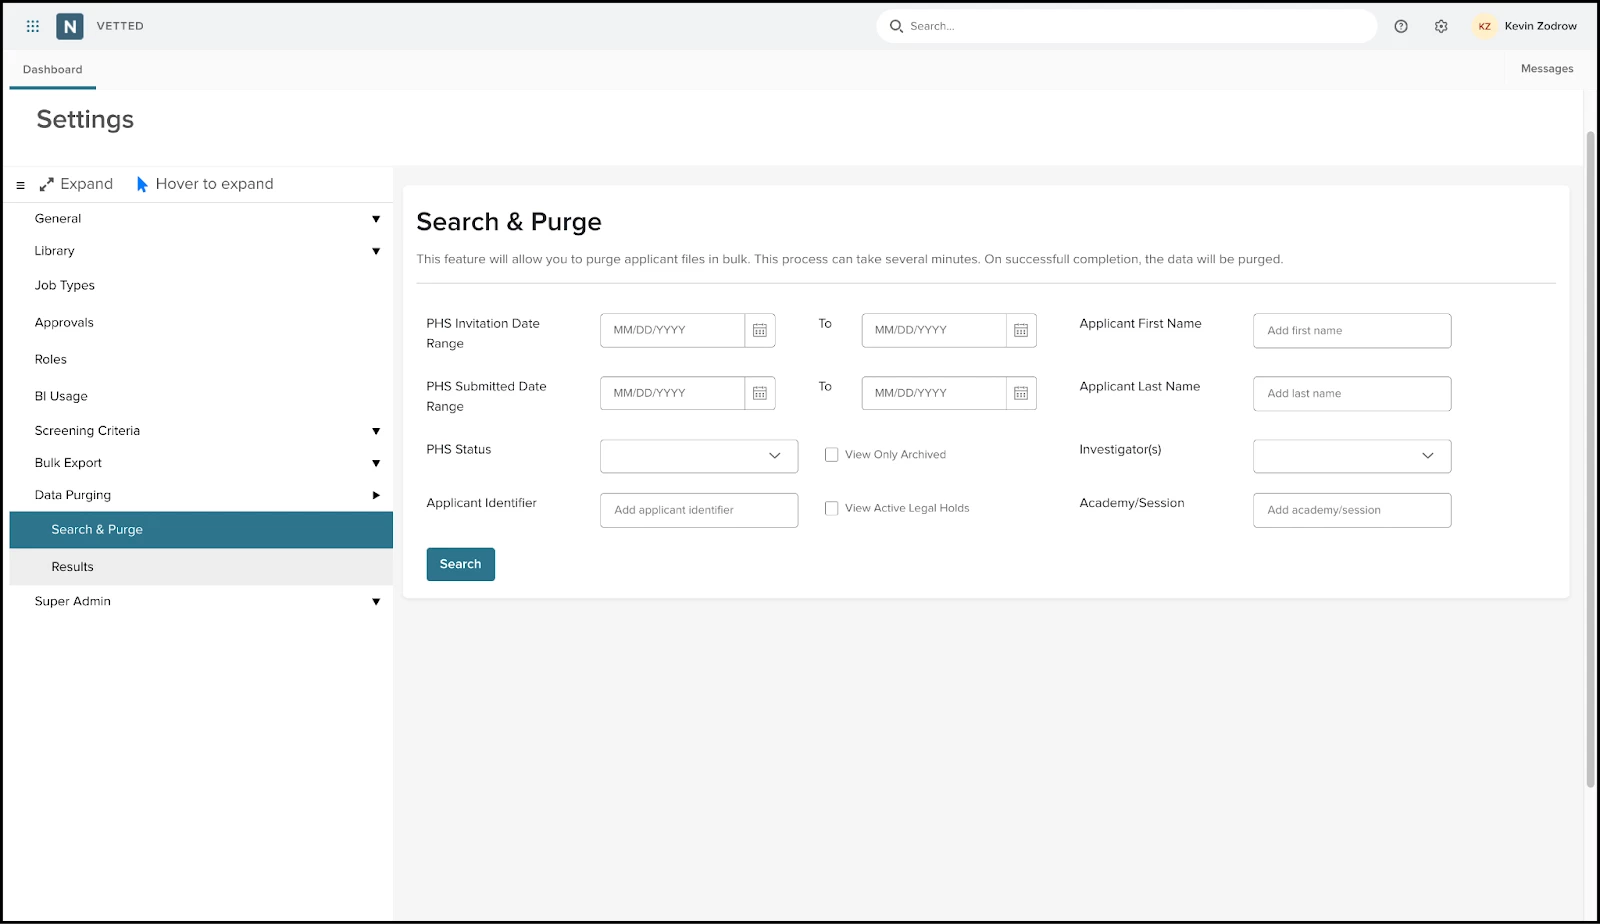Screen dimensions: 1600x924
Task: Open the Investigator(s) dropdown
Action: pos(1352,456)
